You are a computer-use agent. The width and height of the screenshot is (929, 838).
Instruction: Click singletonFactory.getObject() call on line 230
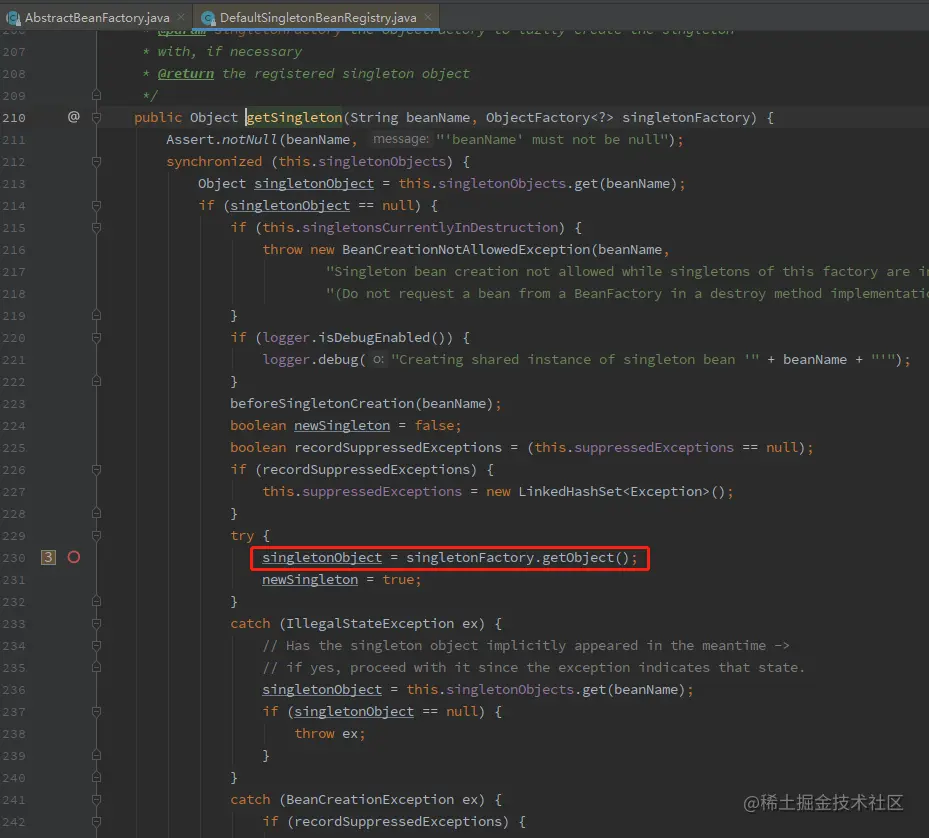[517, 558]
